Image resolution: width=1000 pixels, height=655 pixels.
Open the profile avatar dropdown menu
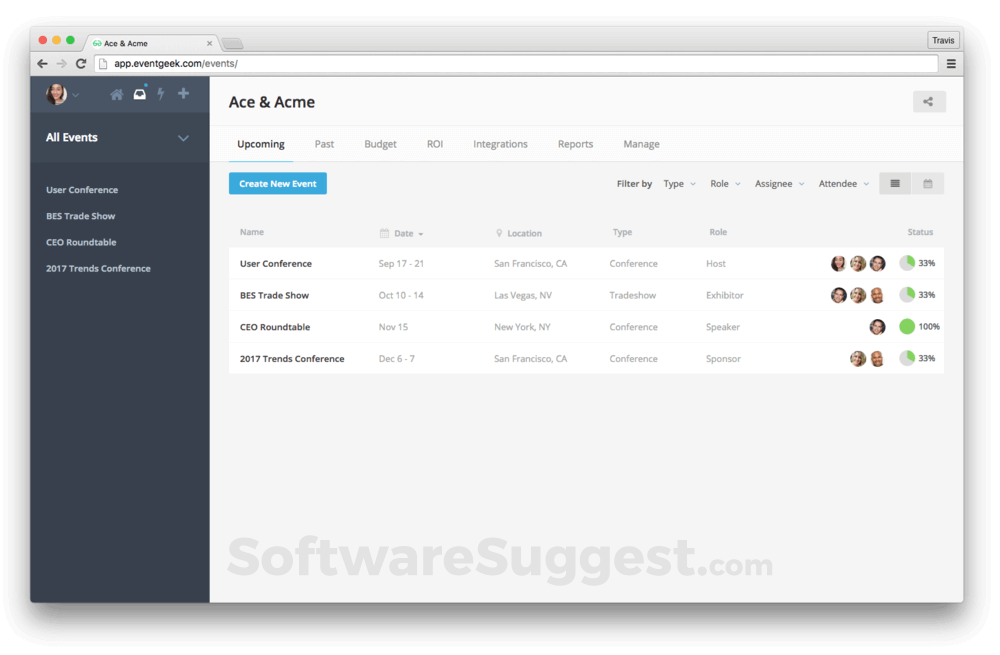57,93
